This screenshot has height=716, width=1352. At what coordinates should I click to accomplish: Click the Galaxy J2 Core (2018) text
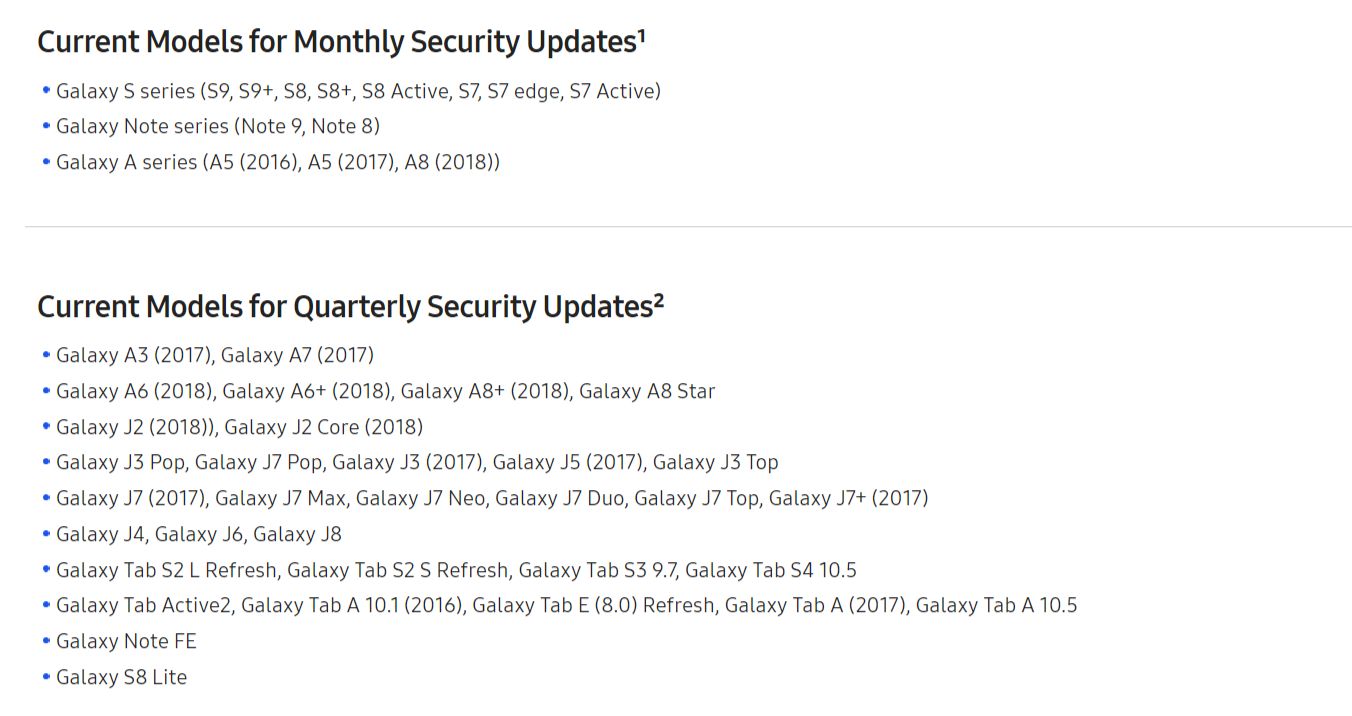coord(323,427)
